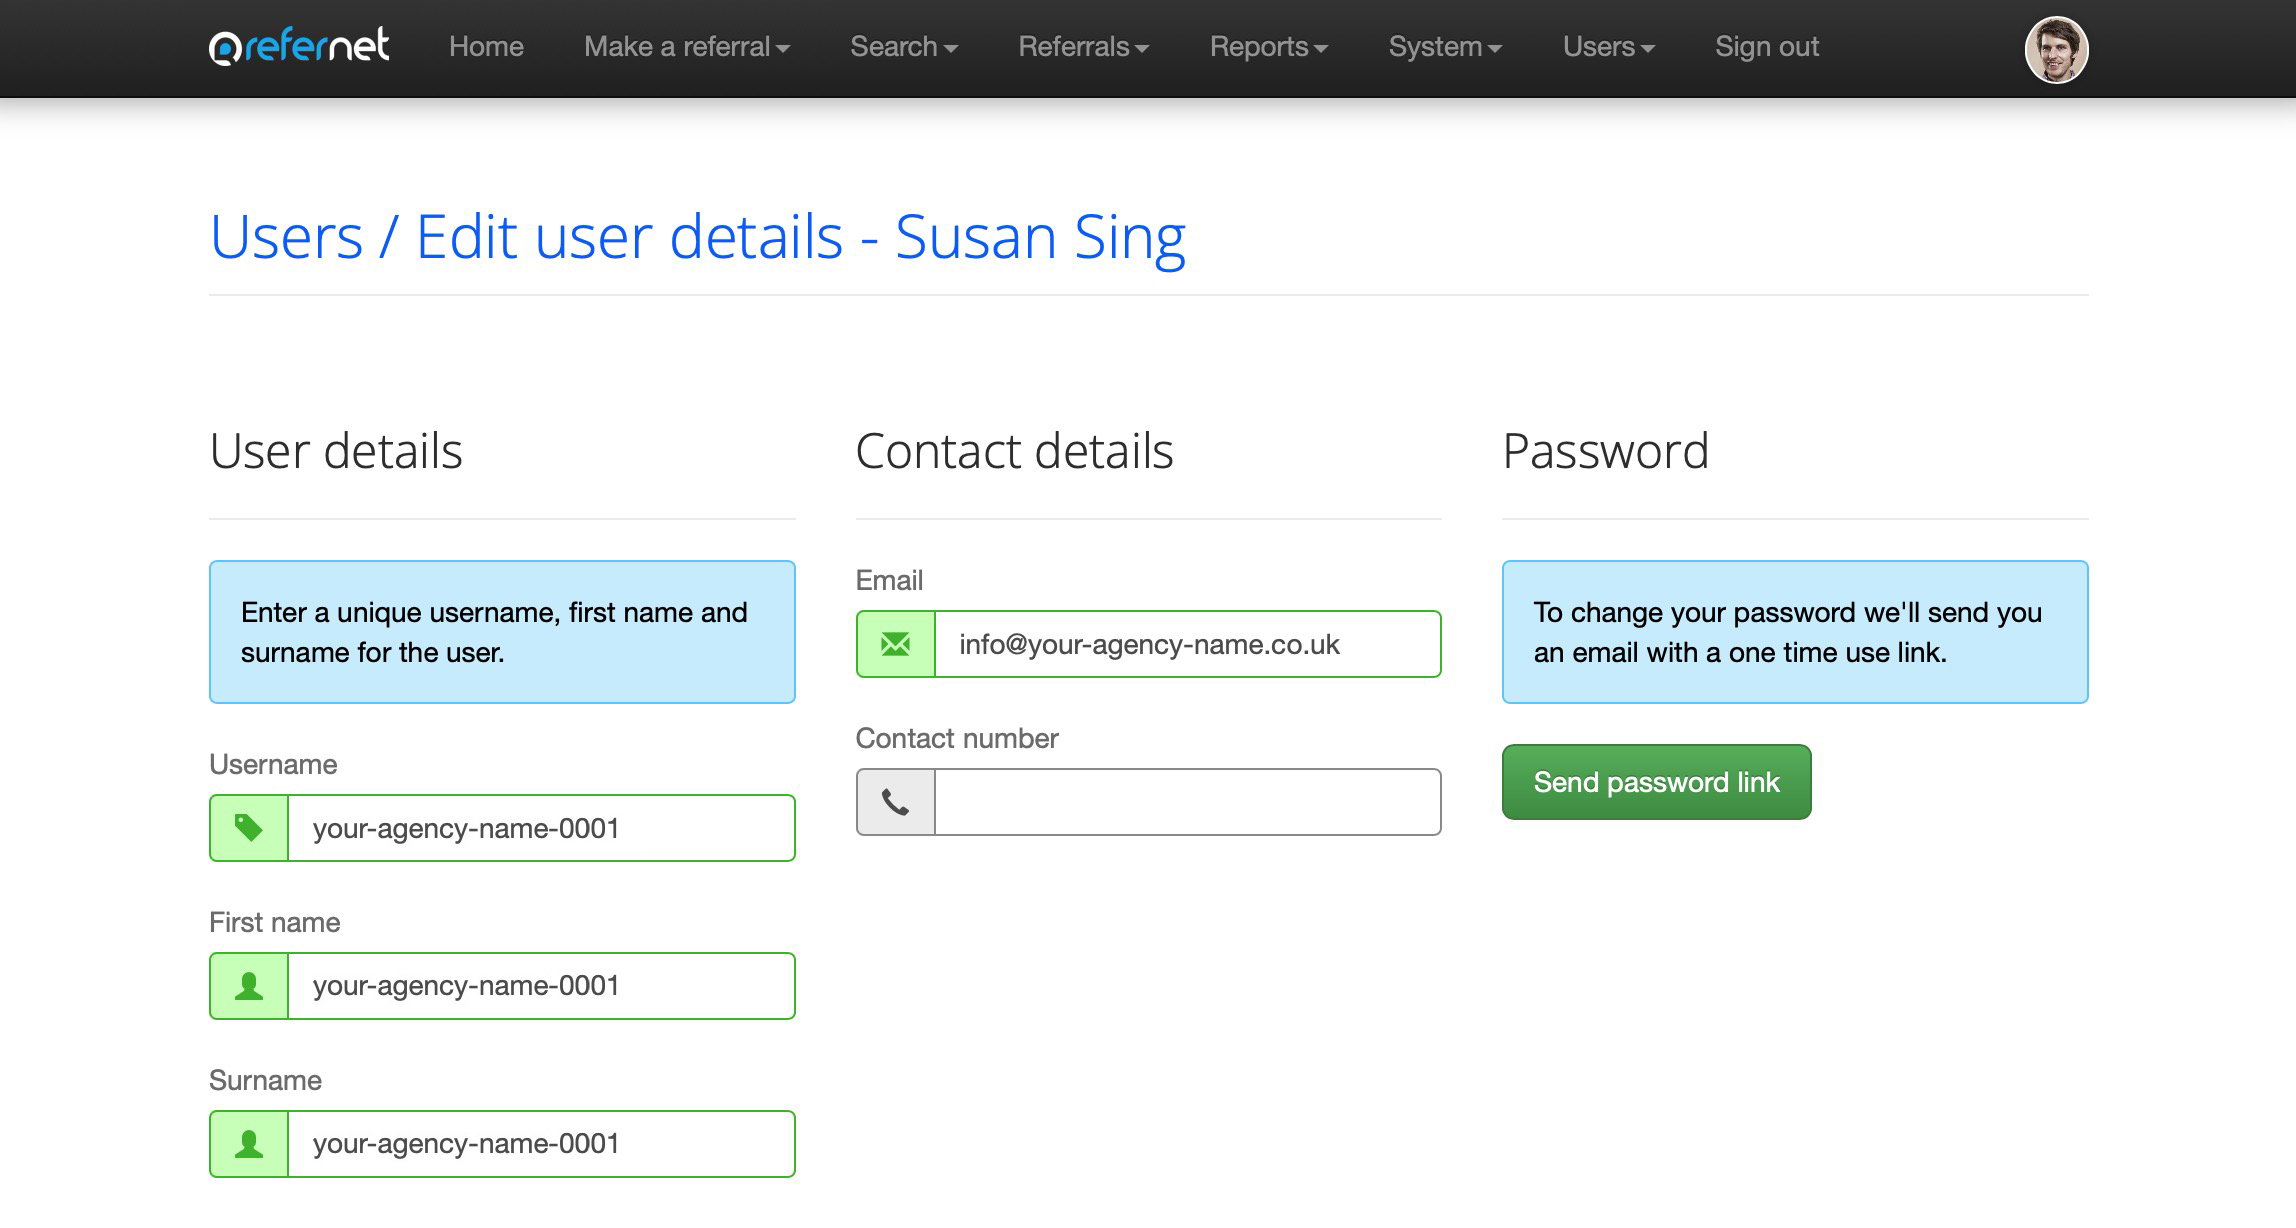The width and height of the screenshot is (2296, 1228).
Task: Click into the Email text field
Action: pyautogui.click(x=1187, y=644)
